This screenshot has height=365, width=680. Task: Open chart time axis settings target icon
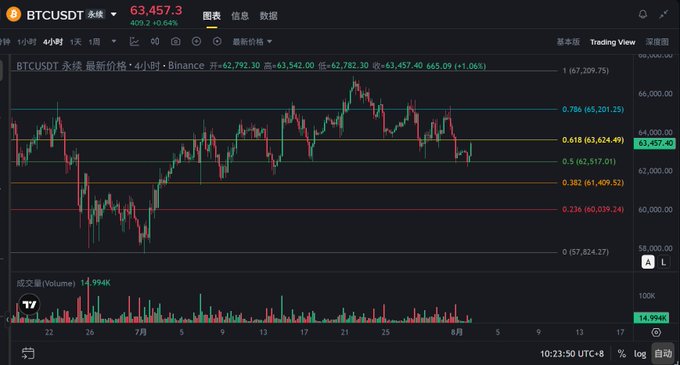coord(656,332)
